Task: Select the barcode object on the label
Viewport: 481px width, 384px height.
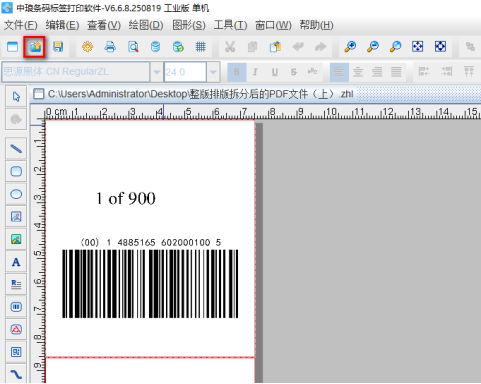Action: point(150,278)
